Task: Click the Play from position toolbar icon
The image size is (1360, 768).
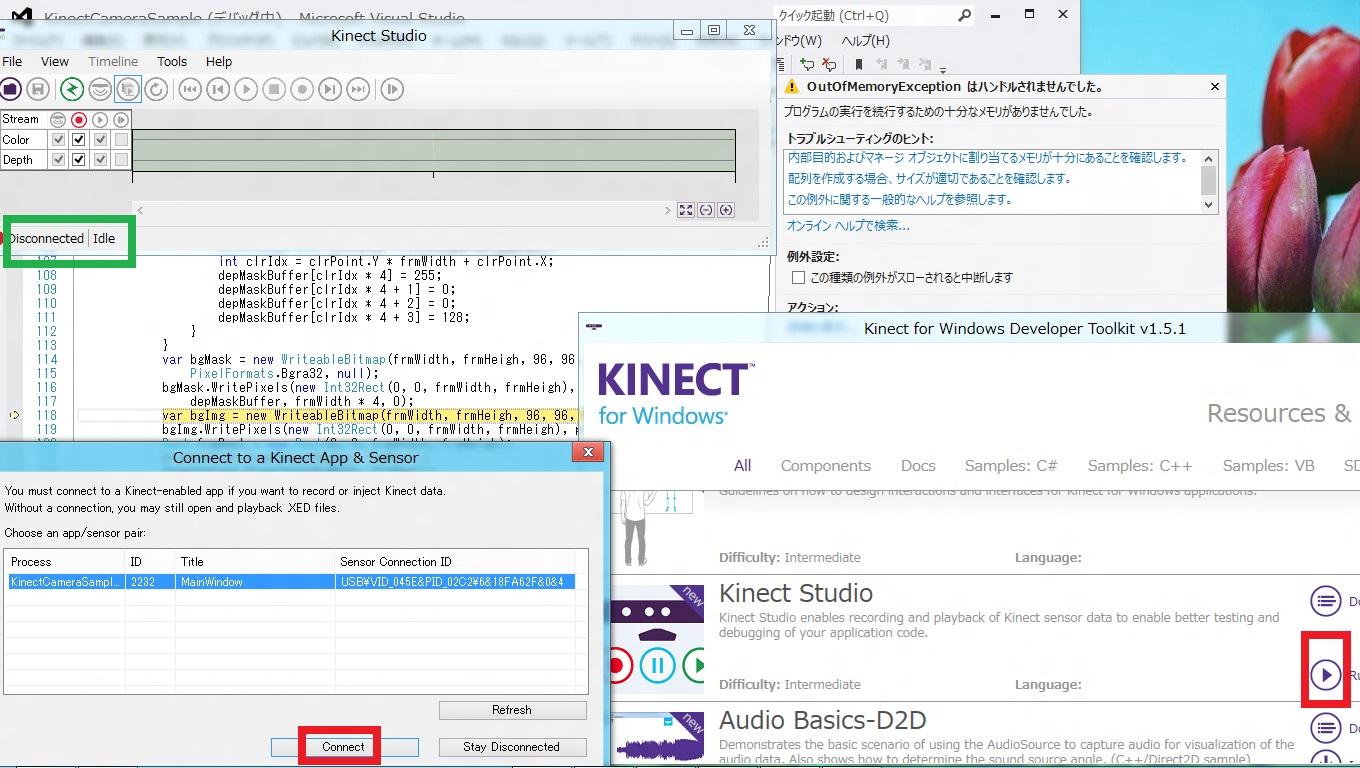Action: pos(392,89)
